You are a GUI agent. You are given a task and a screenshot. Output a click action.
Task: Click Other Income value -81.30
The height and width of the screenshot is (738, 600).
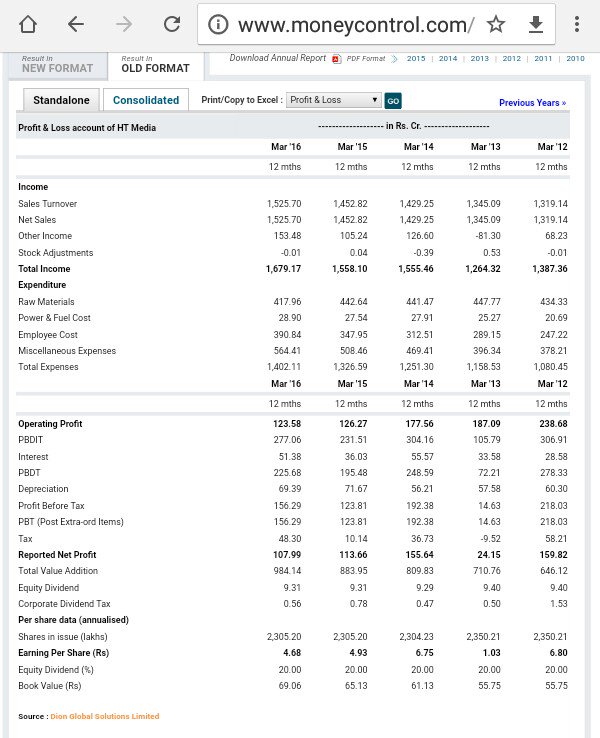pos(488,236)
